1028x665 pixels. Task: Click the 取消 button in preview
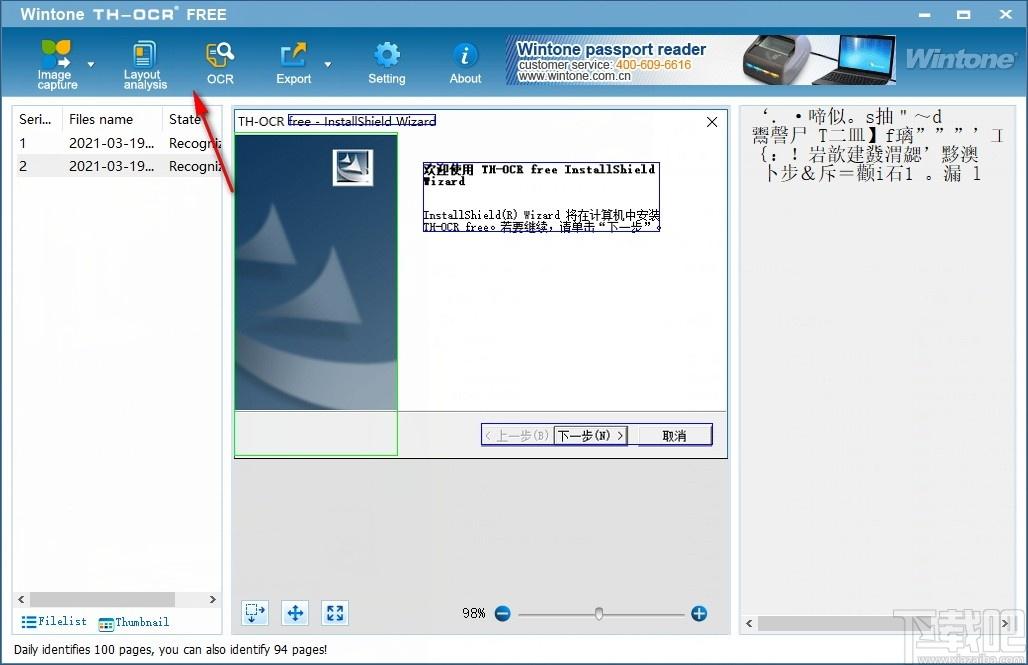click(675, 435)
